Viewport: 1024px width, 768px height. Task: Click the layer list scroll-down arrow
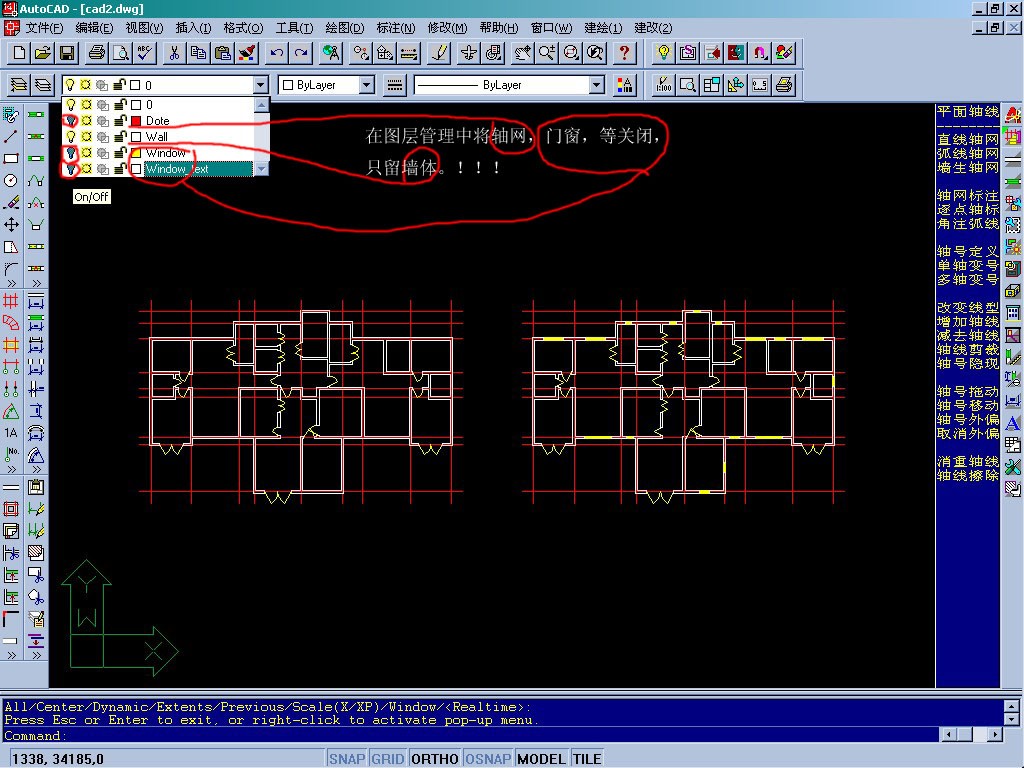pos(261,168)
